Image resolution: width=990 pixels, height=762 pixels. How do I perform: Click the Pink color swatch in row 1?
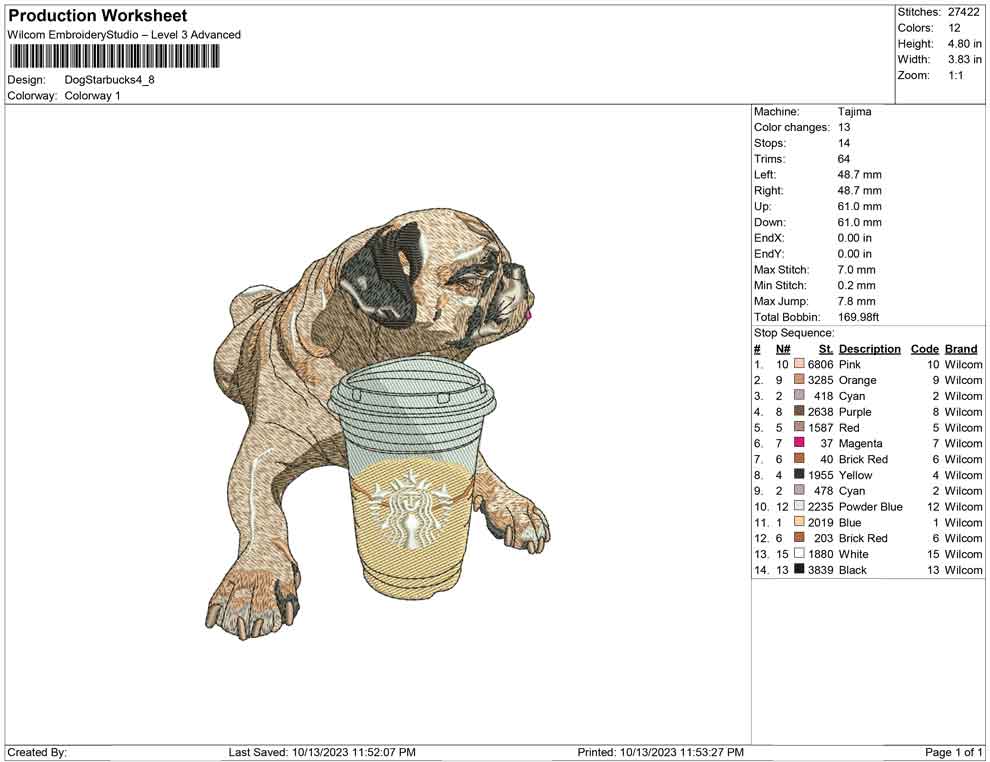pos(799,364)
